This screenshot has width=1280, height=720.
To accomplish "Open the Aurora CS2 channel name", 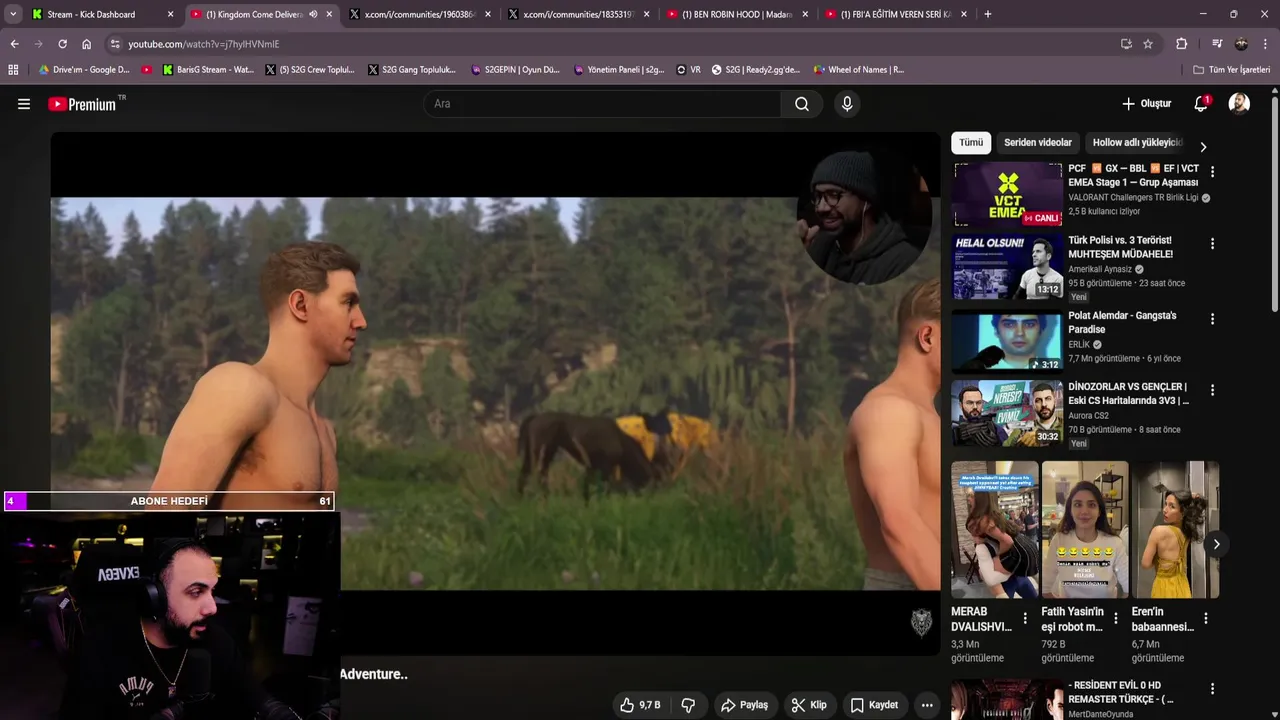I will tap(1088, 416).
